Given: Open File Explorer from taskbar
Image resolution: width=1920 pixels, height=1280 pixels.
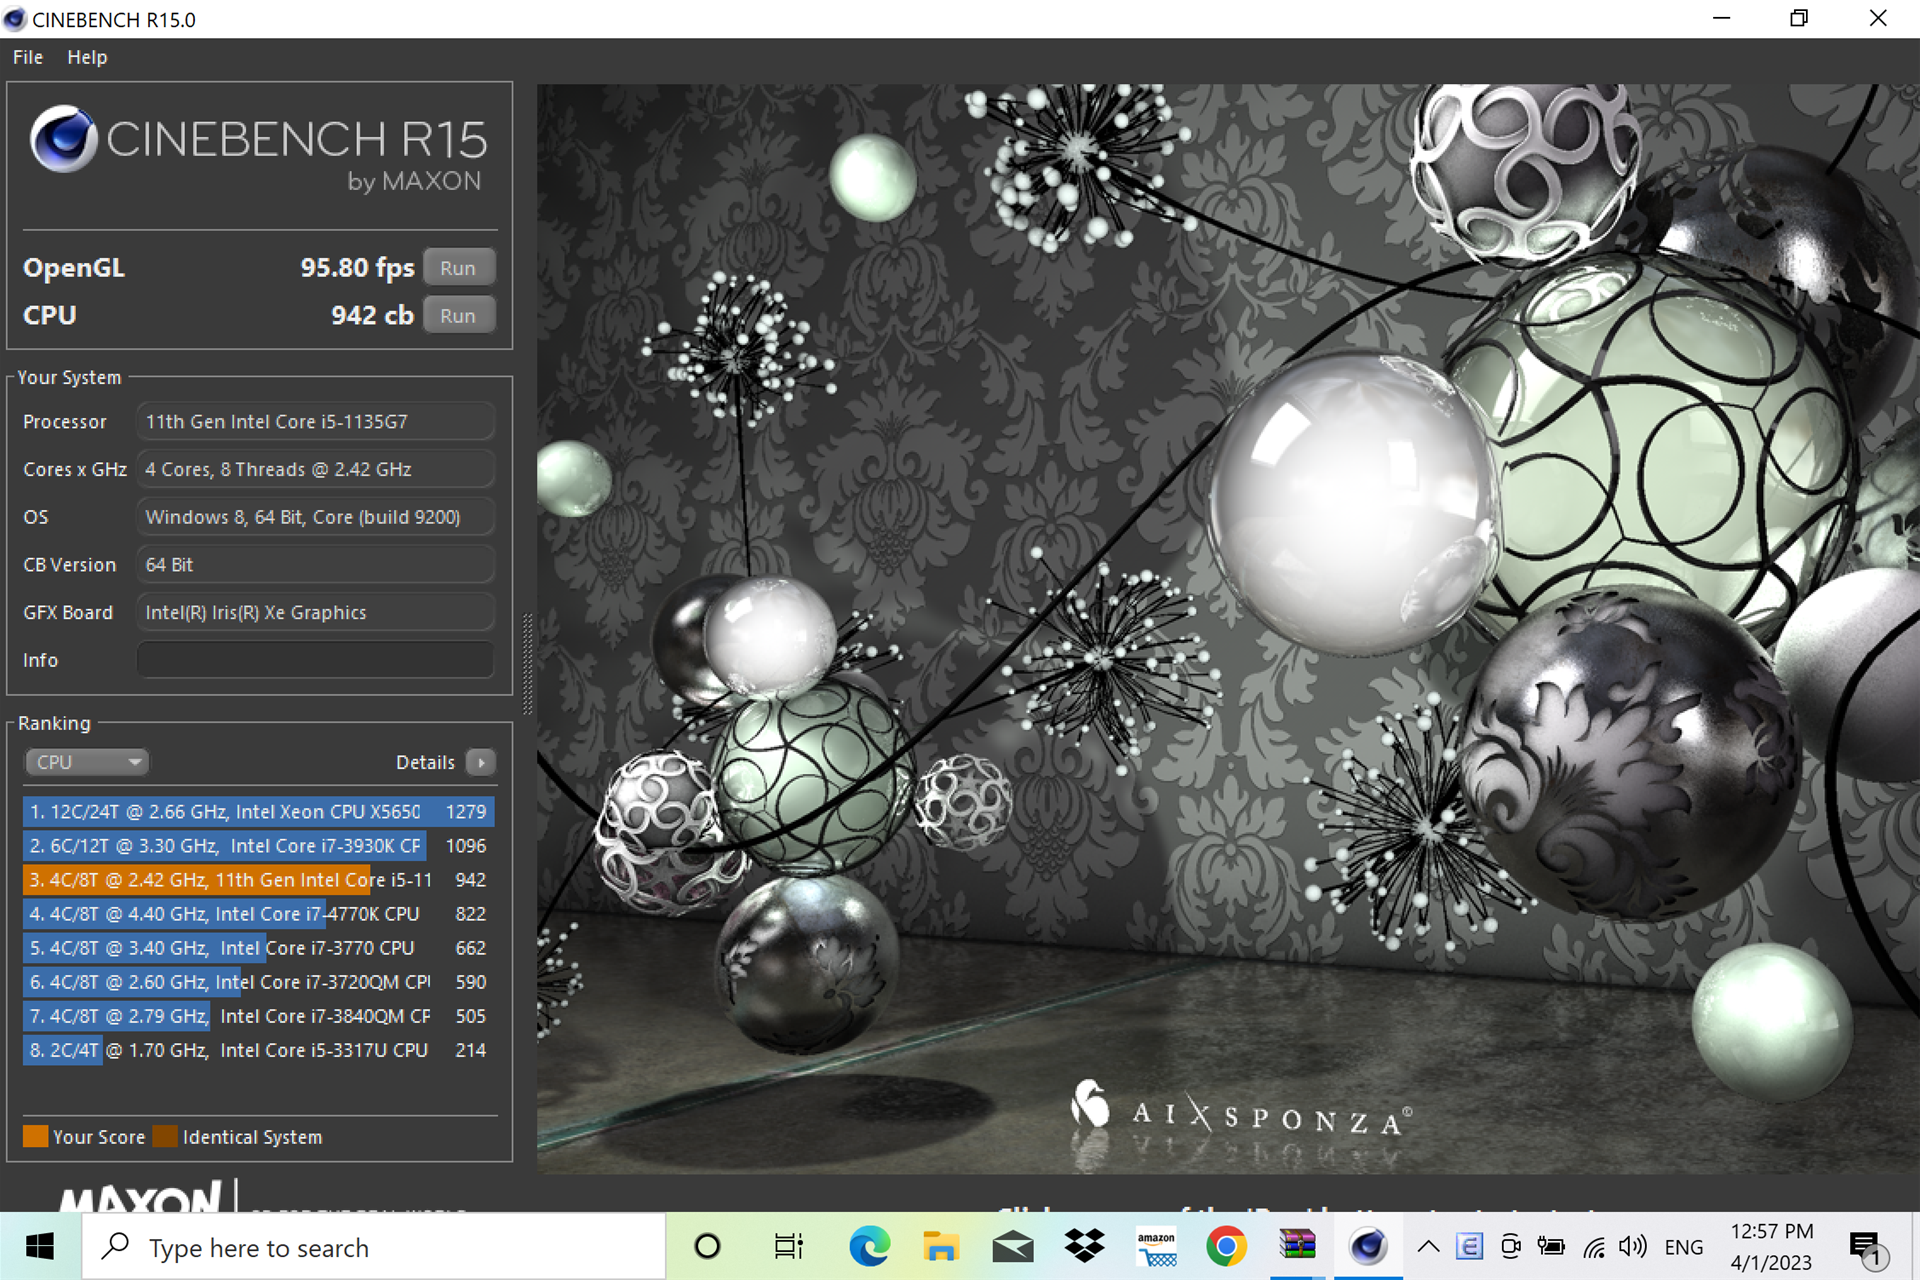Looking at the screenshot, I should click(940, 1247).
